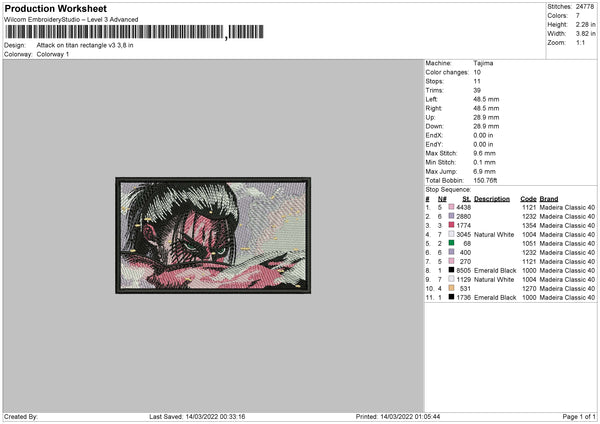Click stitch count 270 in stop row 7

point(465,262)
